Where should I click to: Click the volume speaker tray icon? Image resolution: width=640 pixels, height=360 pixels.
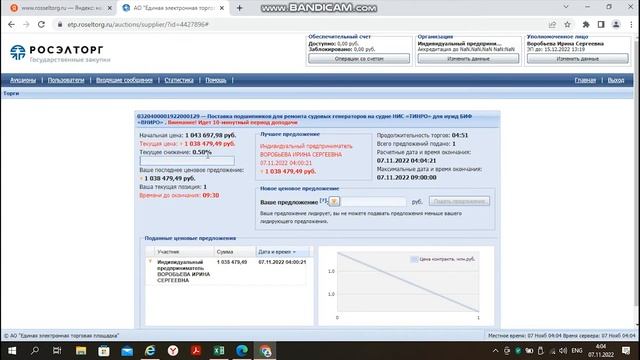(x=563, y=351)
